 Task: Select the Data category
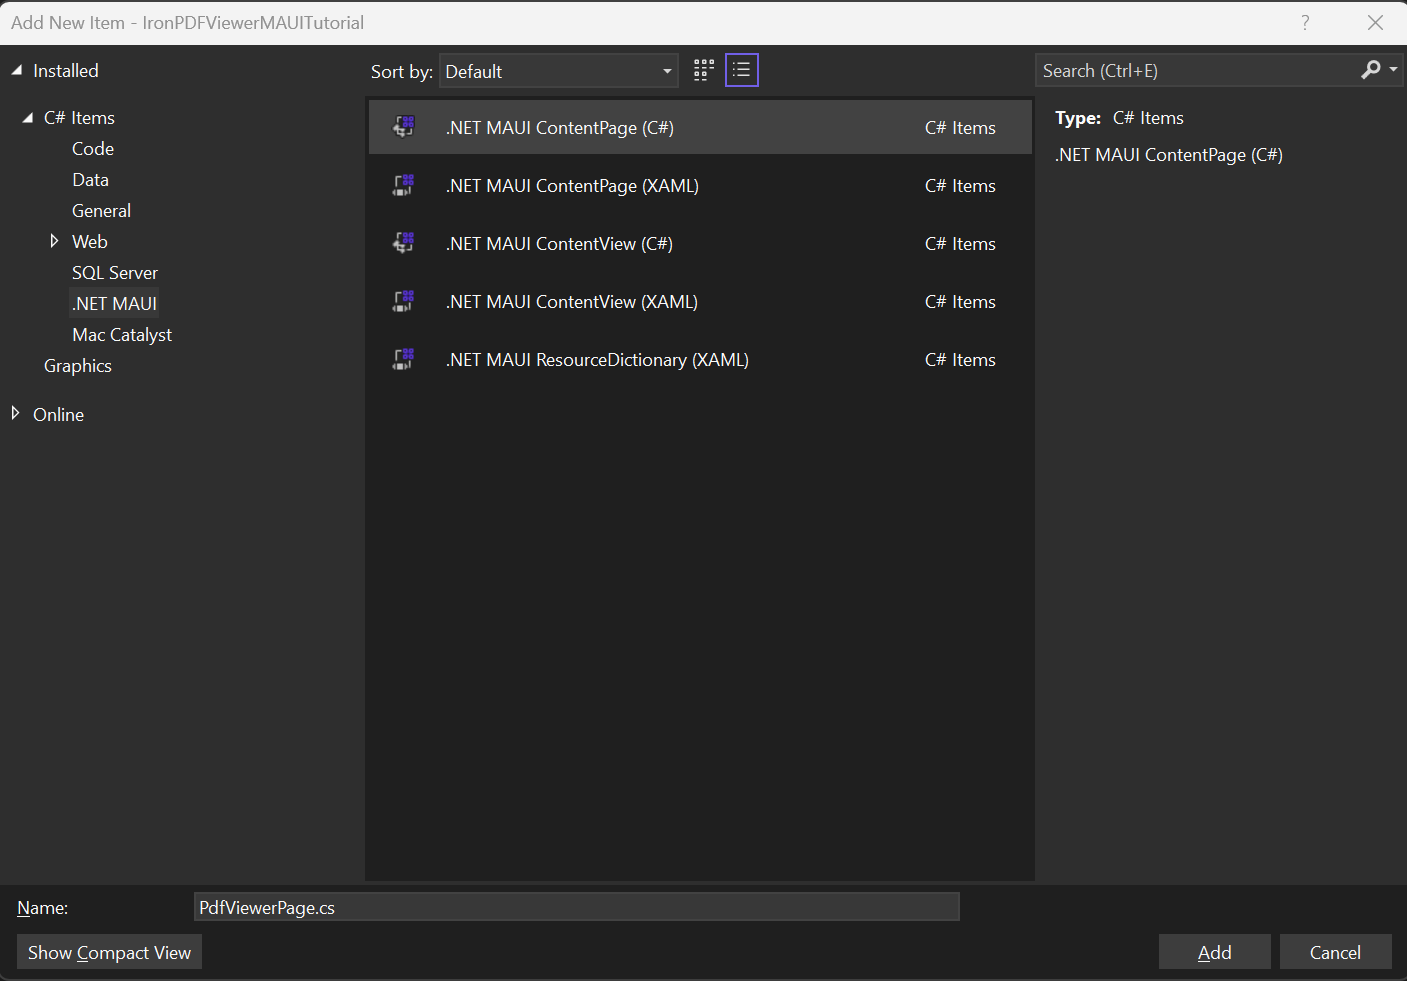[x=90, y=180]
